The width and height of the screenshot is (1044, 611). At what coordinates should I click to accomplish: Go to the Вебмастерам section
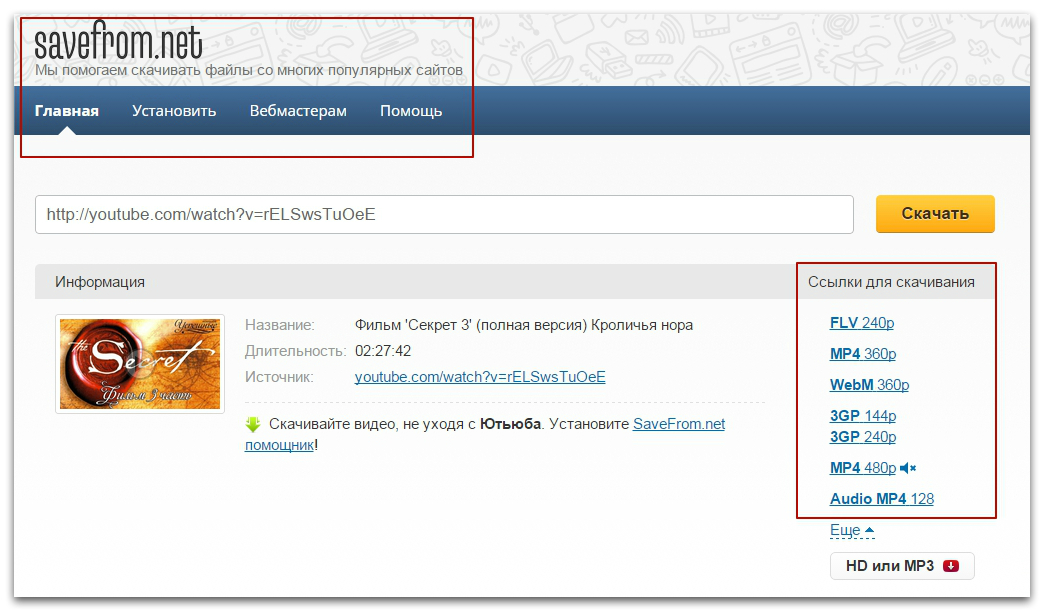(298, 111)
